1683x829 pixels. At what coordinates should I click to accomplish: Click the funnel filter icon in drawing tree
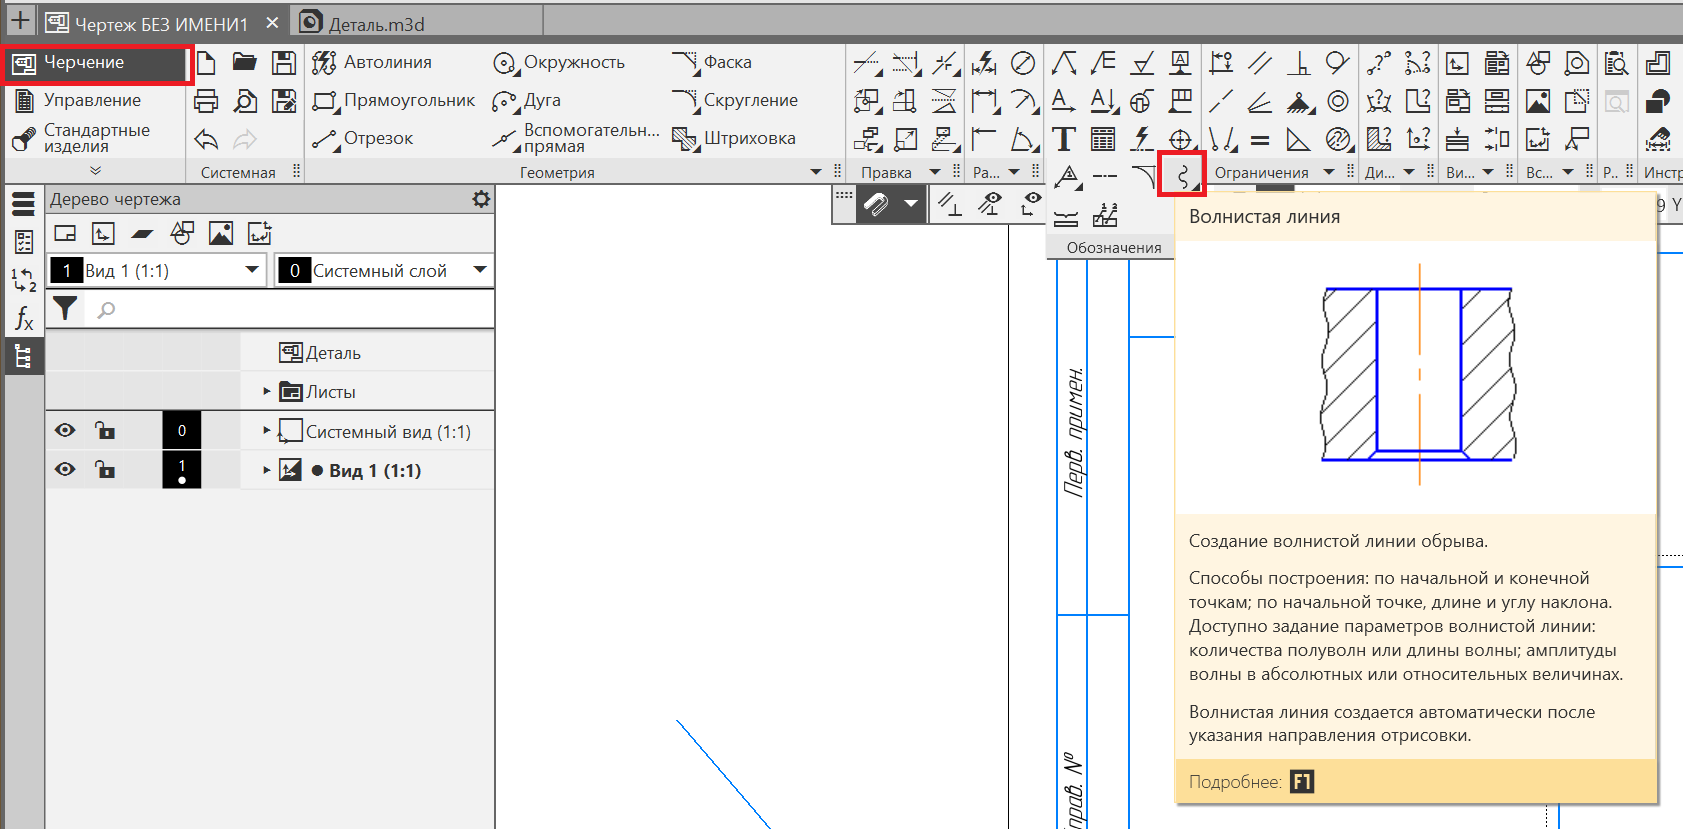tap(65, 309)
